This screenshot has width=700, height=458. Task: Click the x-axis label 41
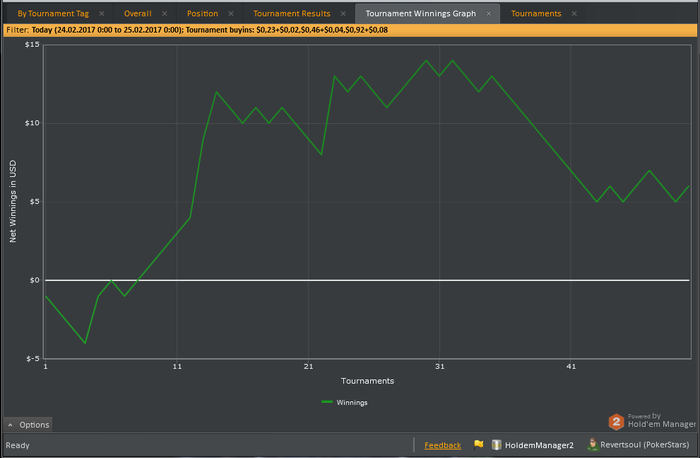[571, 366]
